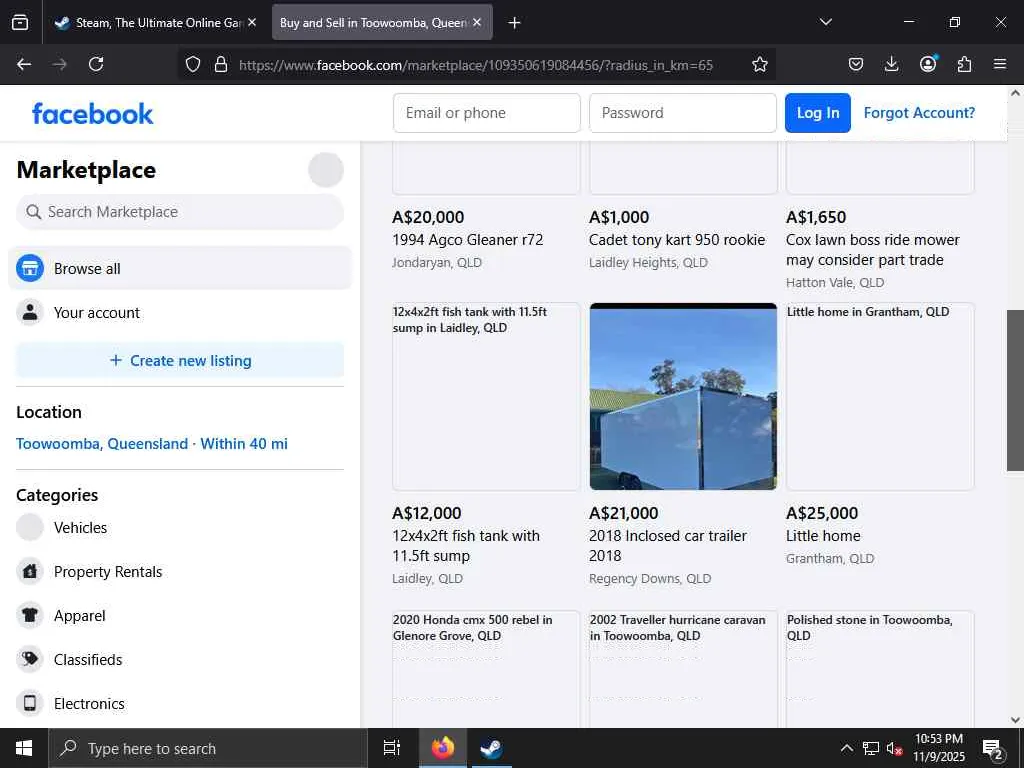
Task: Open 2018 Inclosed car trailer listing title
Action: tap(667, 546)
